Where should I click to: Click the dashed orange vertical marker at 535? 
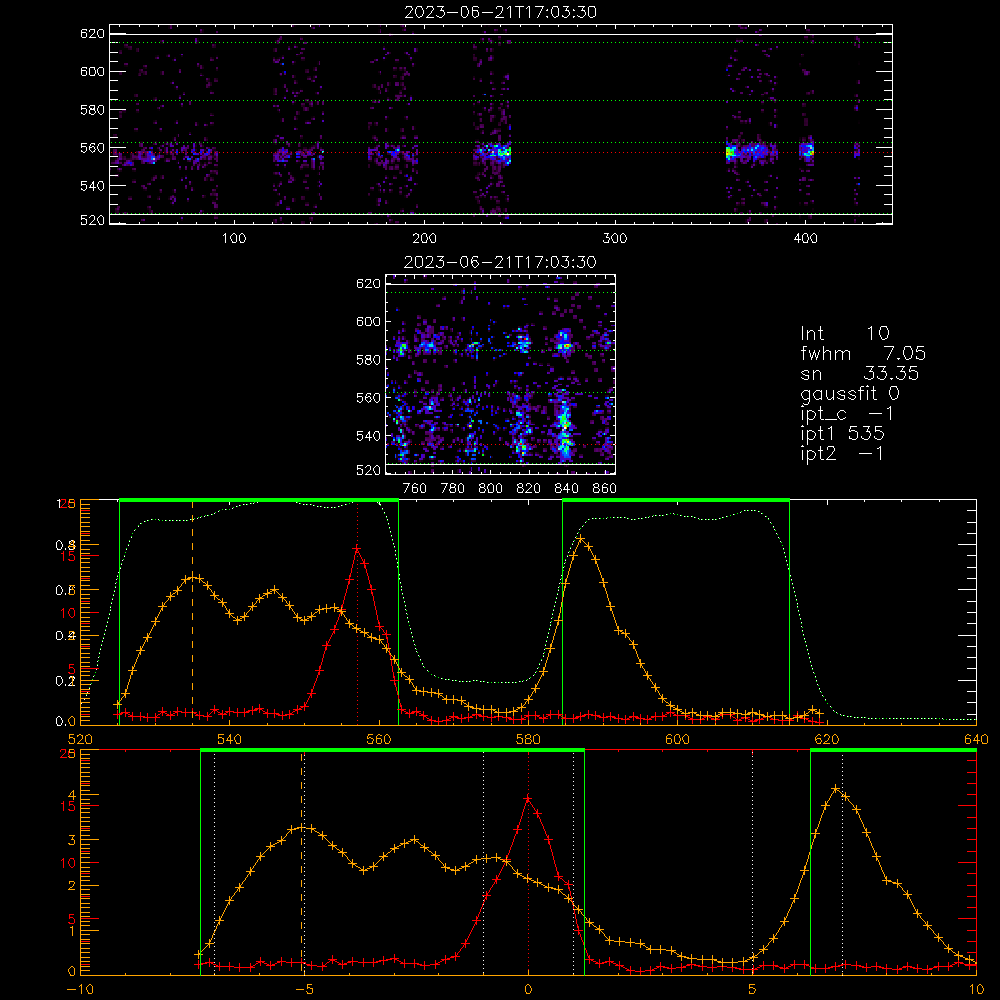pyautogui.click(x=193, y=612)
